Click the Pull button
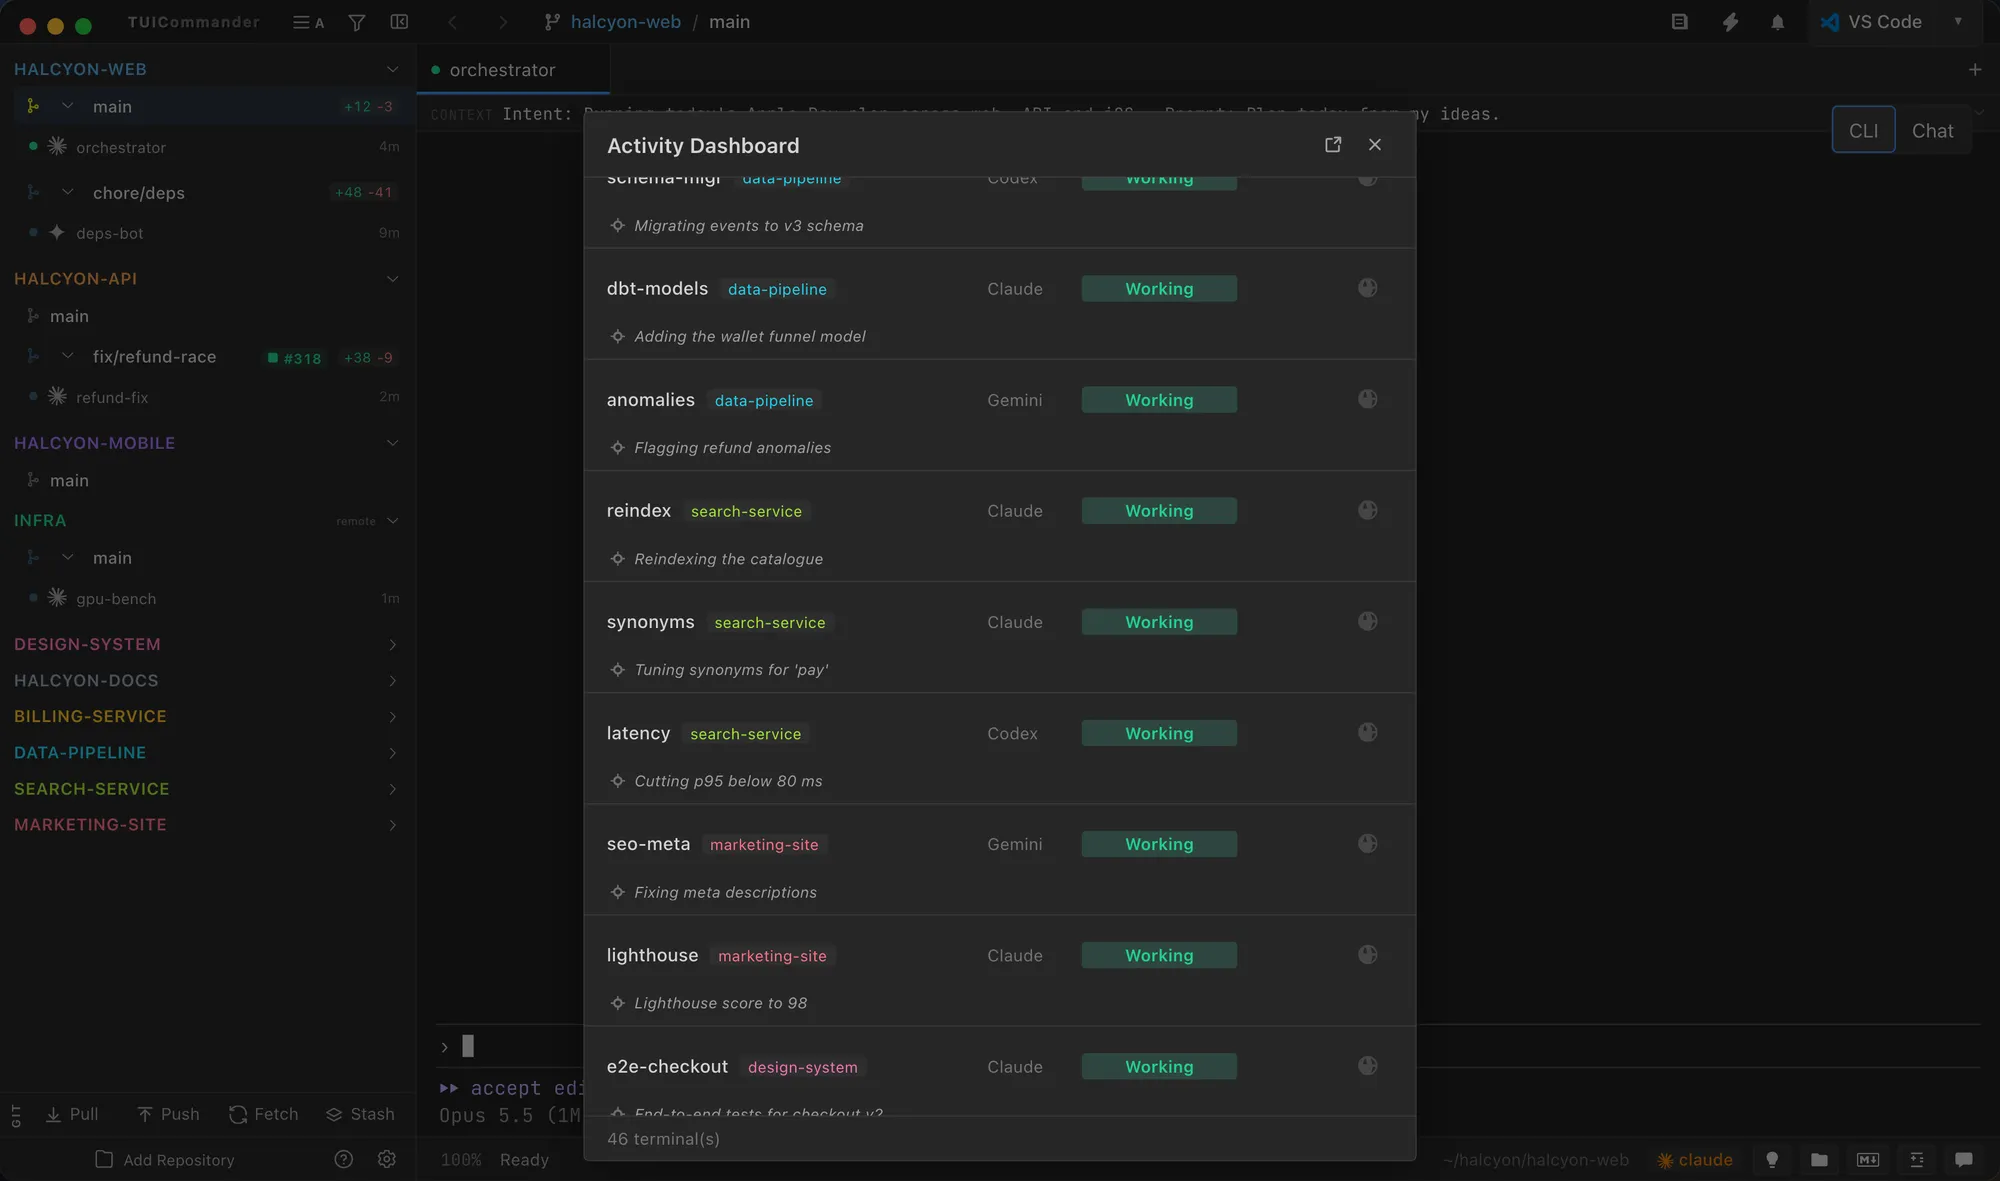 point(71,1114)
